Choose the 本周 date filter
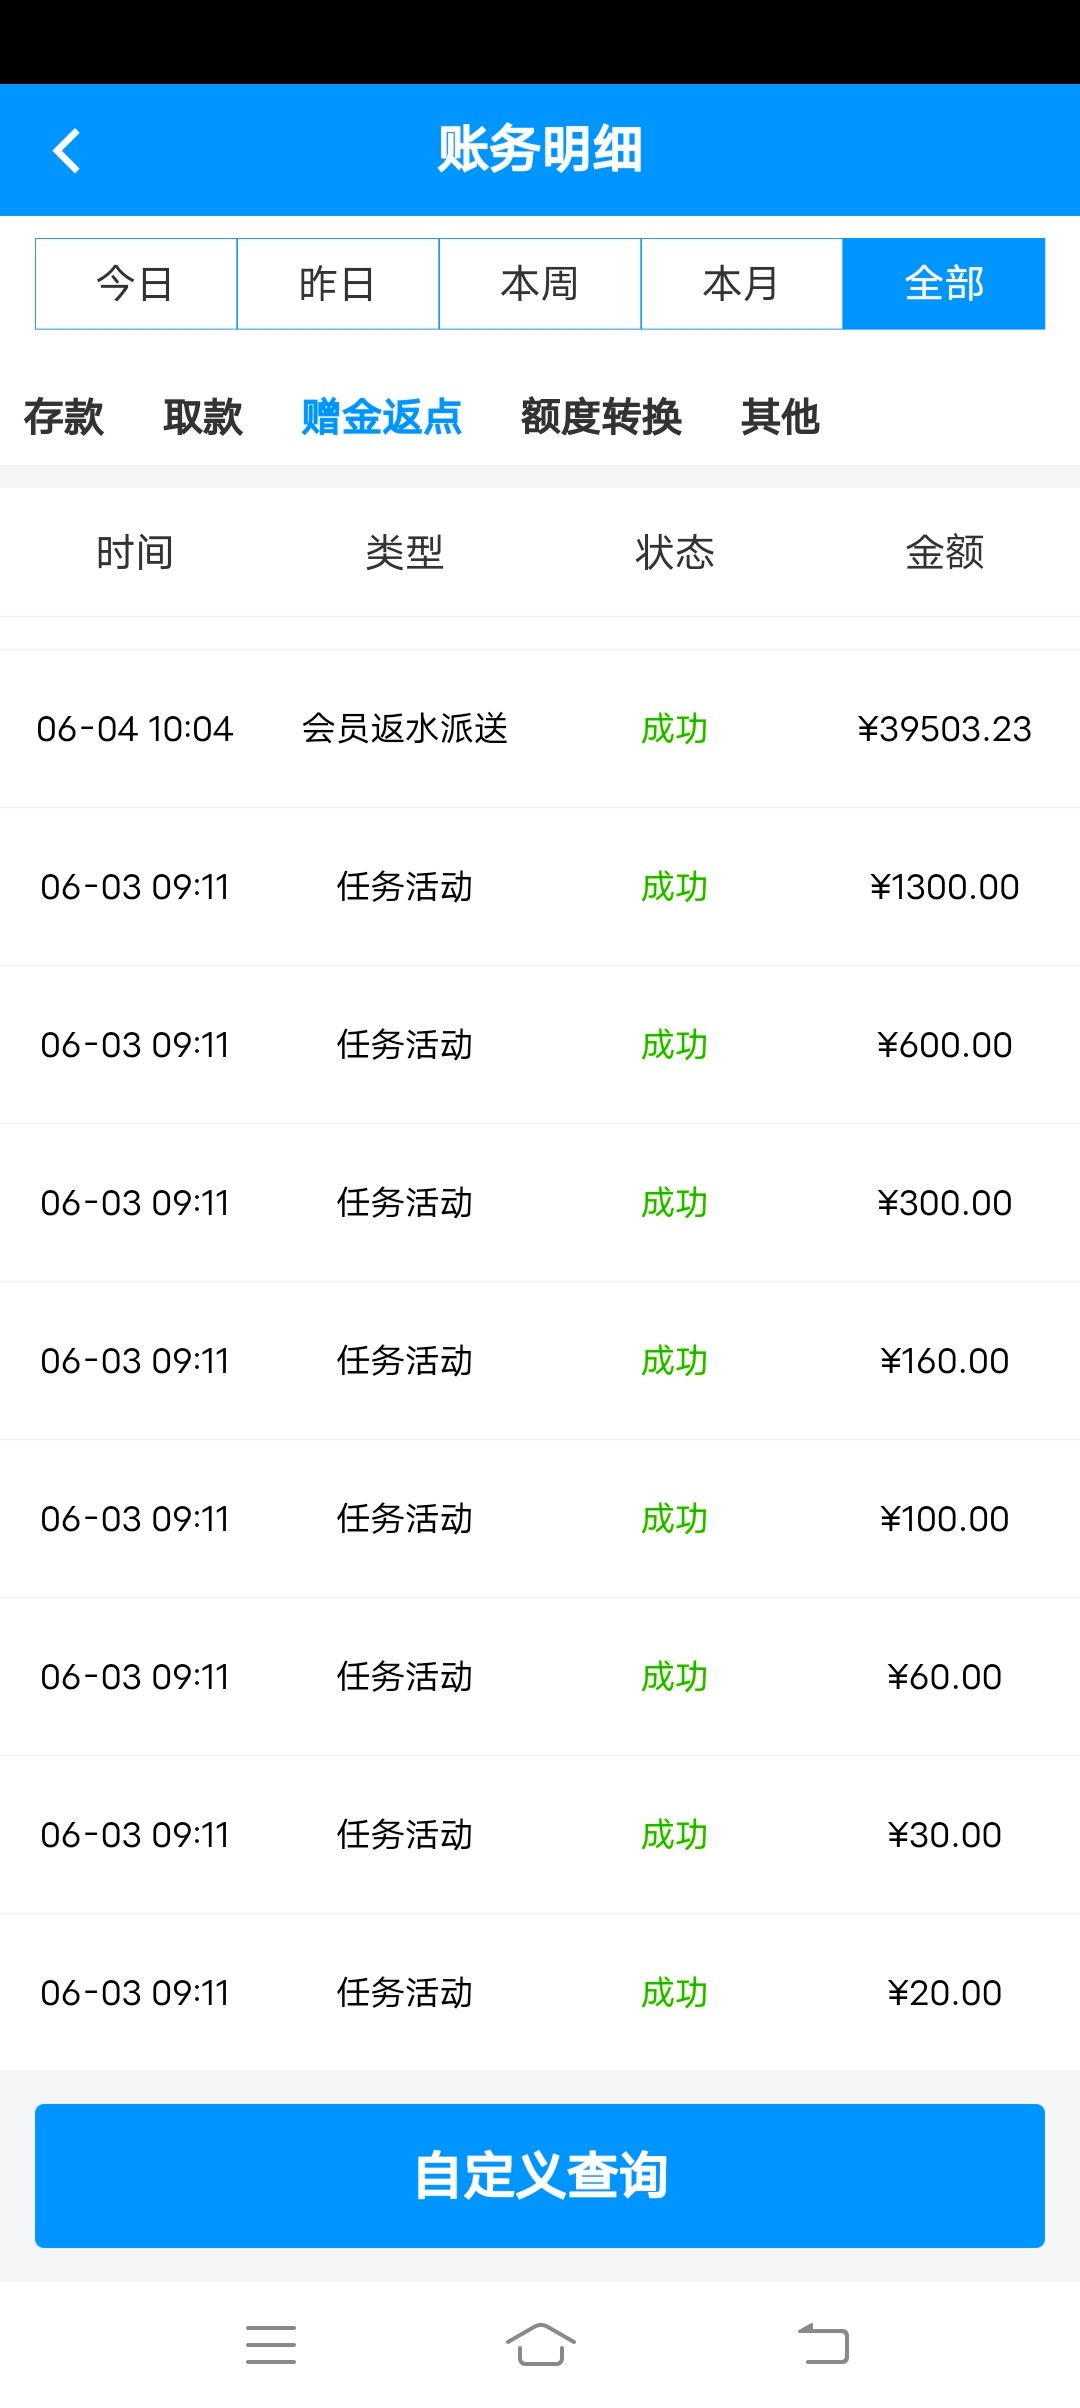Viewport: 1080px width, 2408px height. pos(540,284)
